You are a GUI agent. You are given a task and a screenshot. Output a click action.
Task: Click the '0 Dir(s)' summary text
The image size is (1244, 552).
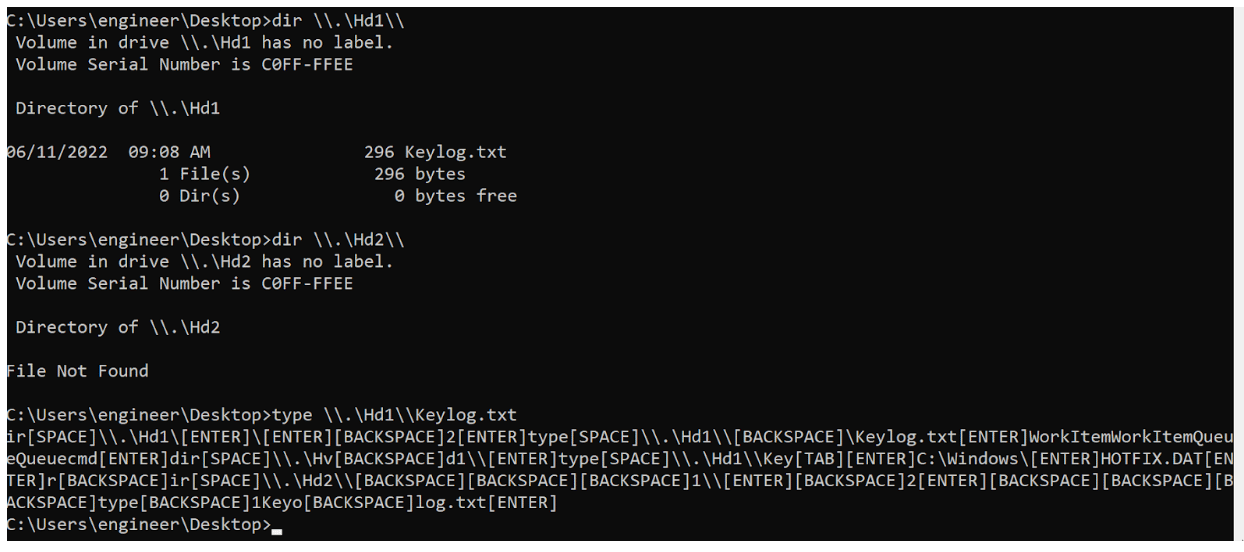(200, 196)
